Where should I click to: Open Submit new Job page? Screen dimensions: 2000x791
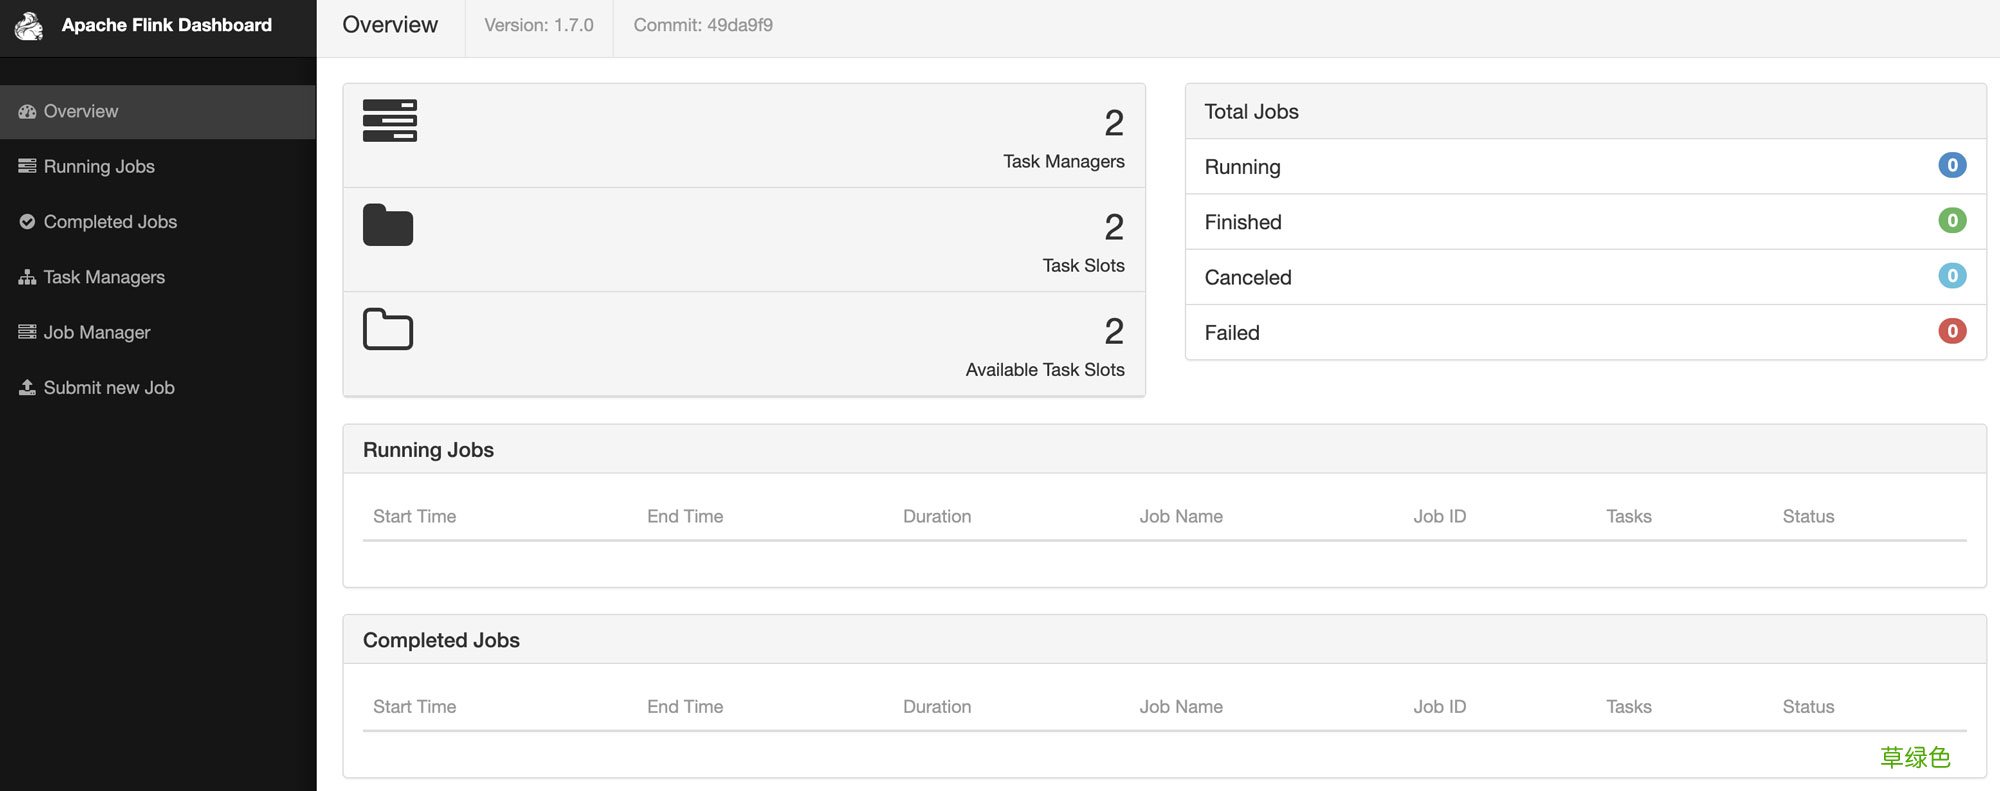[x=109, y=388]
